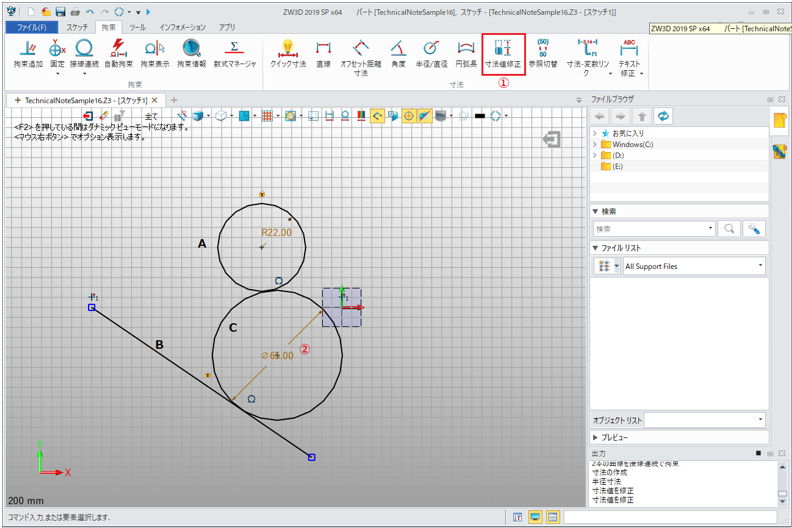Choose the 円弧長 arc length tool
This screenshot has width=792, height=528.
pyautogui.click(x=466, y=54)
